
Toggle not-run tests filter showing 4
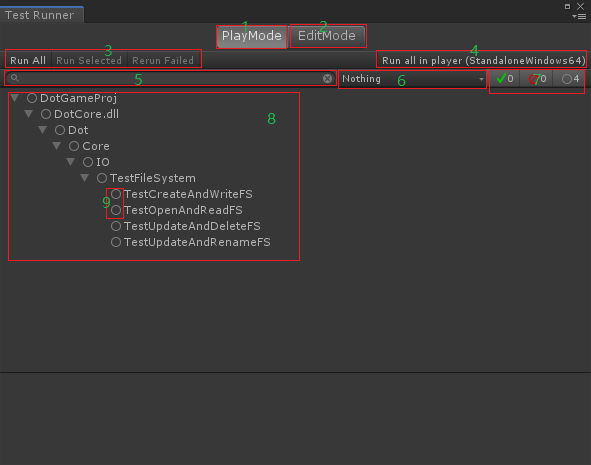570,79
